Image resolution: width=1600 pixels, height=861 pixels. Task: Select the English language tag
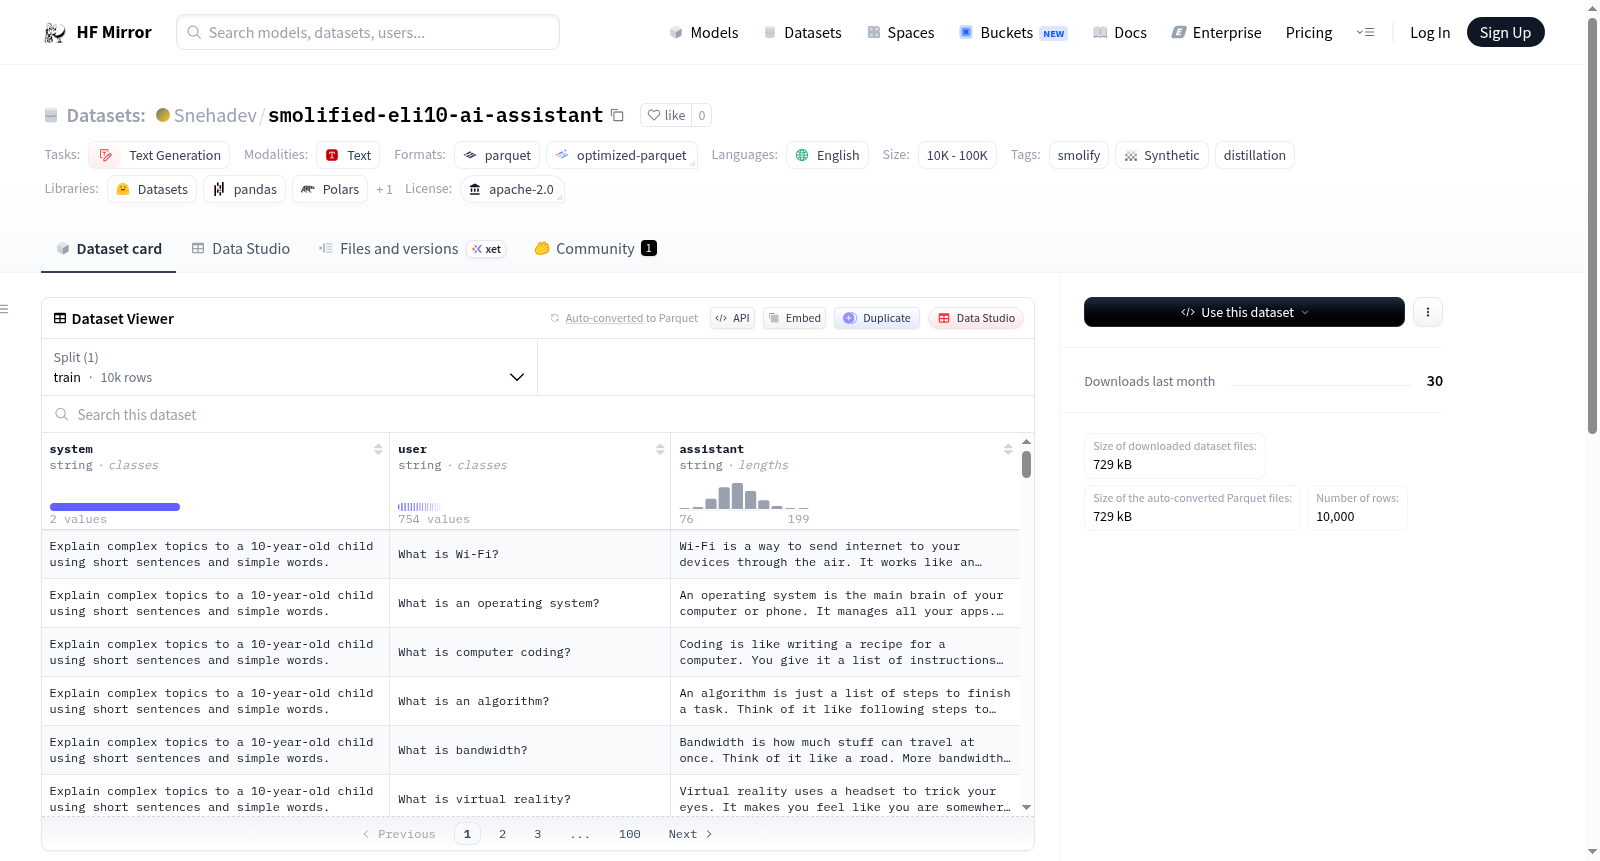pyautogui.click(x=827, y=155)
